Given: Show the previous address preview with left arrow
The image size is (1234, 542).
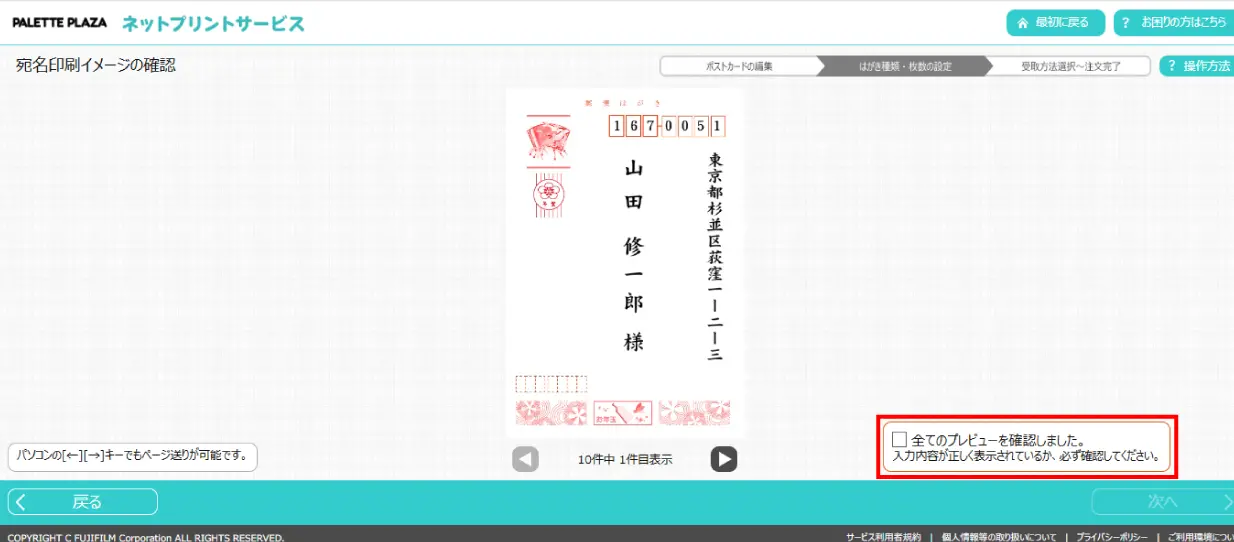Looking at the screenshot, I should (x=525, y=459).
